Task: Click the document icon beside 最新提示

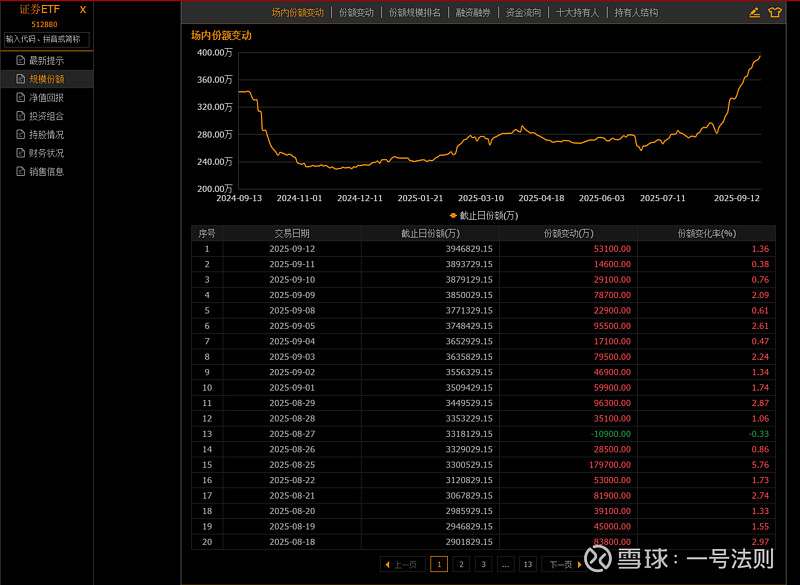Action: click(x=20, y=60)
